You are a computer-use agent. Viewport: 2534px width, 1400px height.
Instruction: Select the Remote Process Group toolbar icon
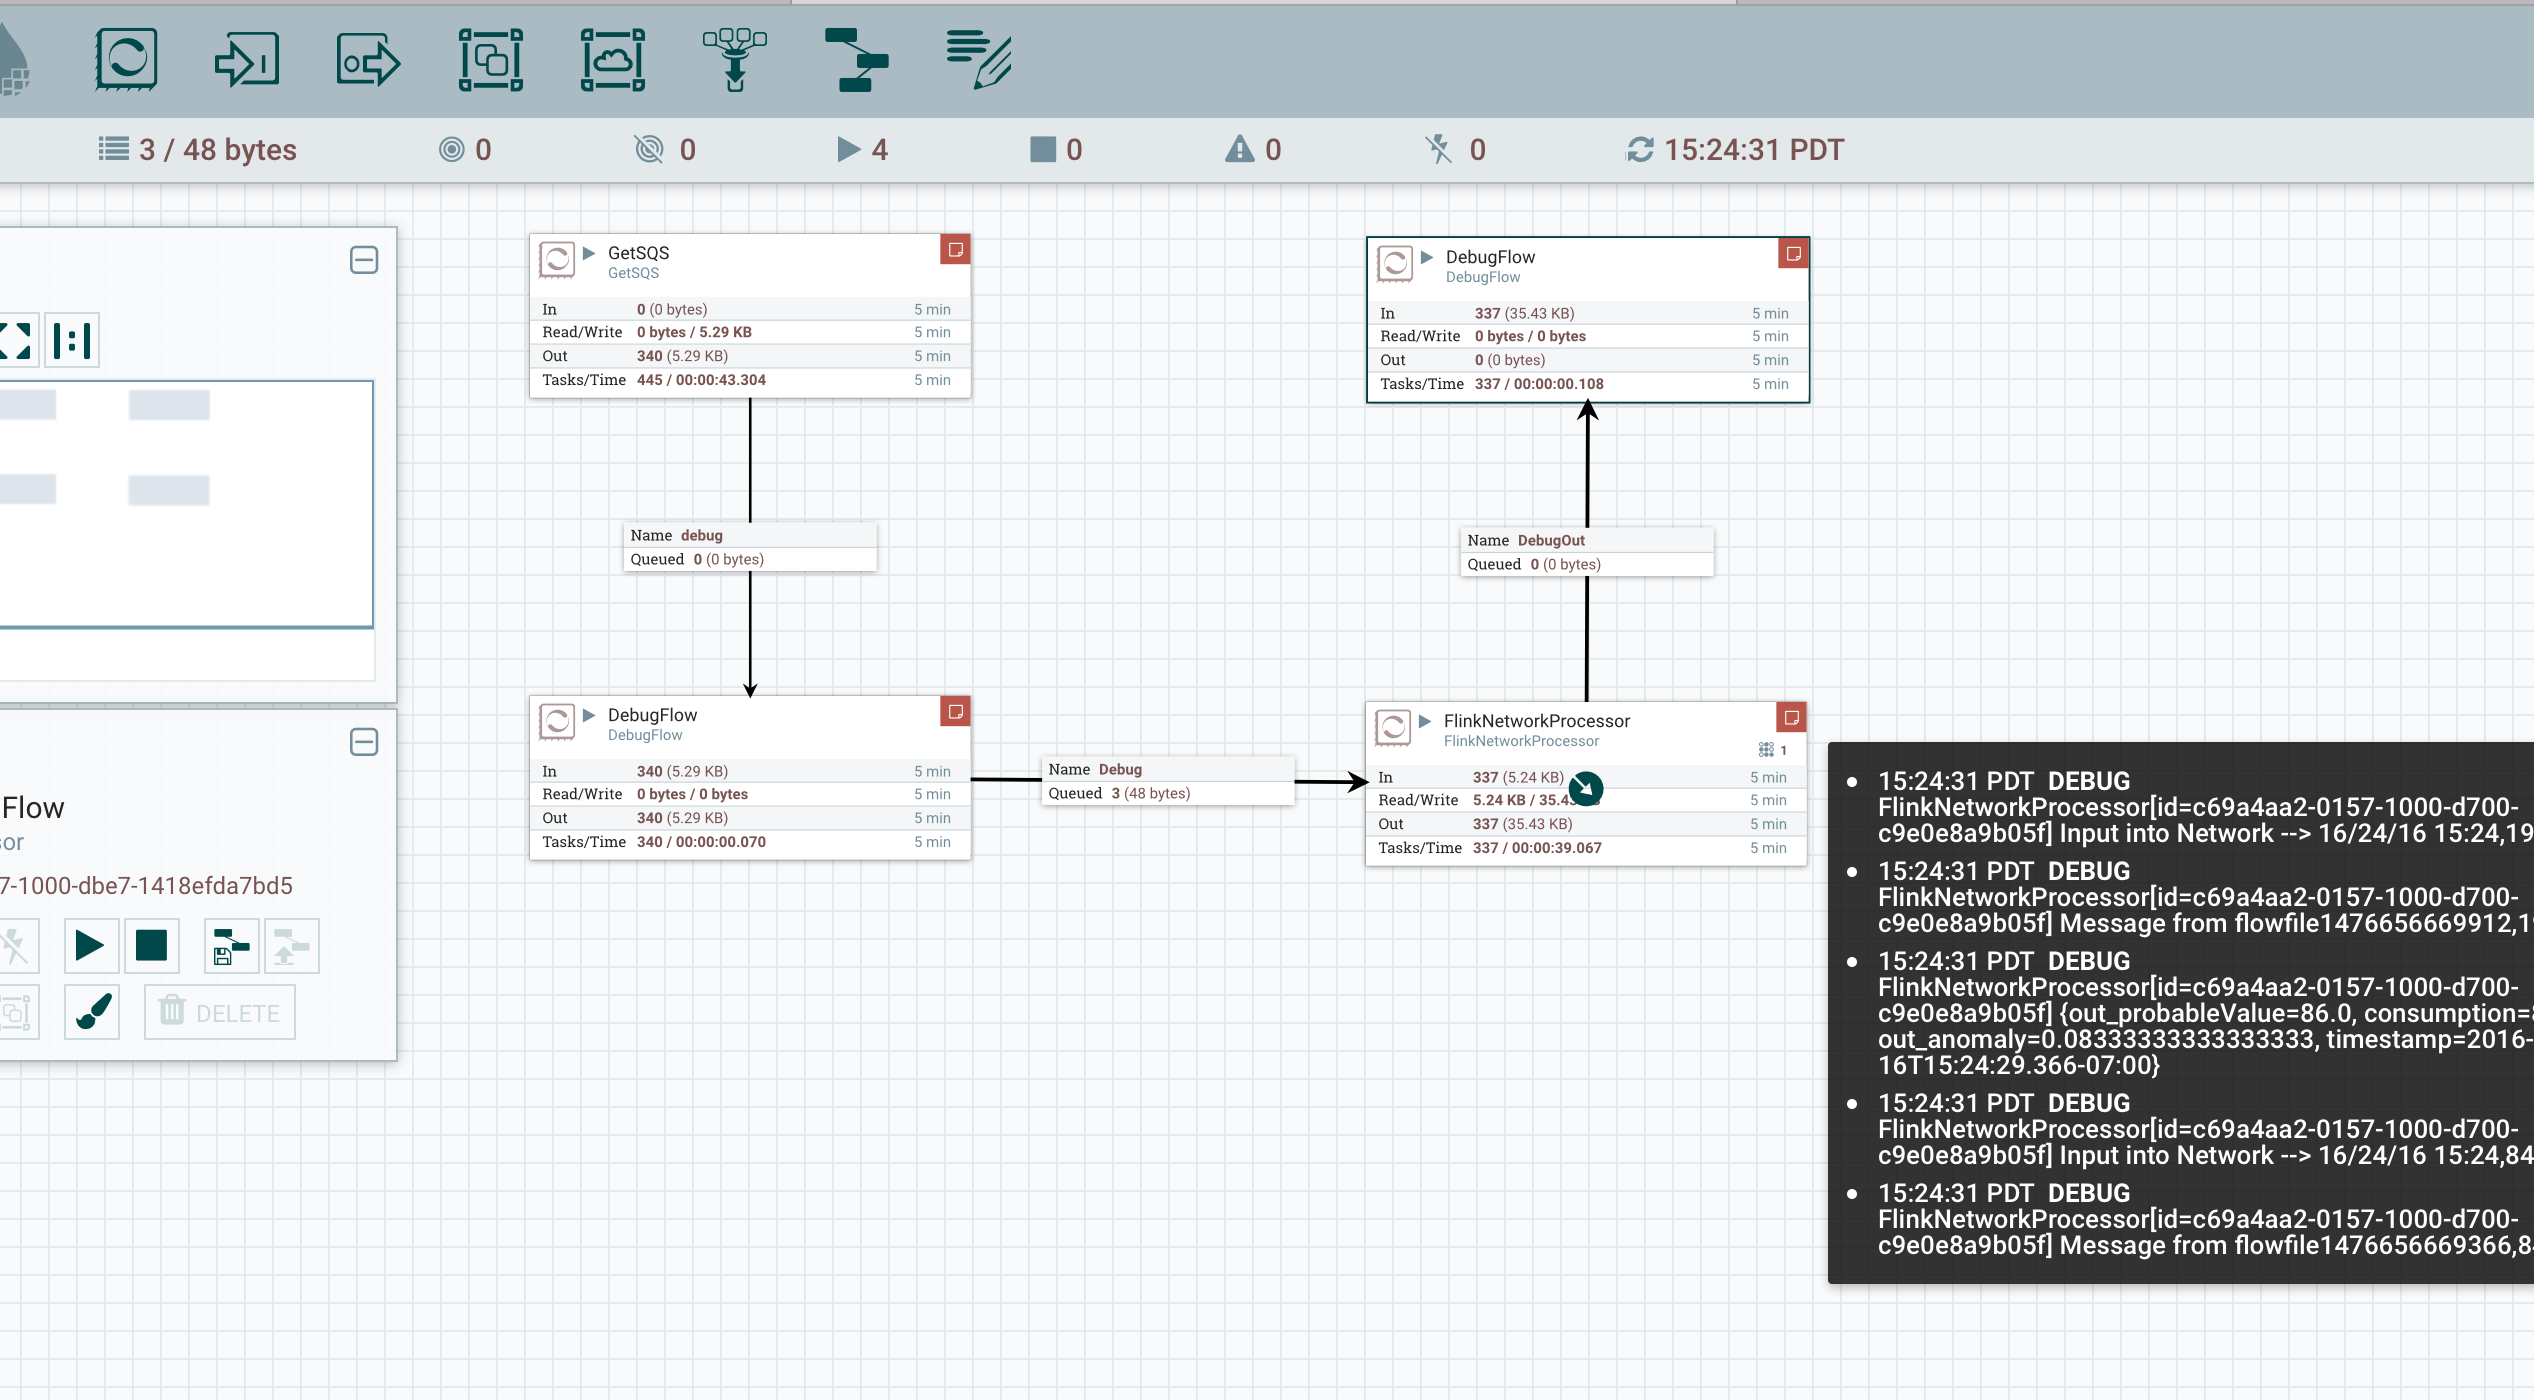pyautogui.click(x=612, y=59)
